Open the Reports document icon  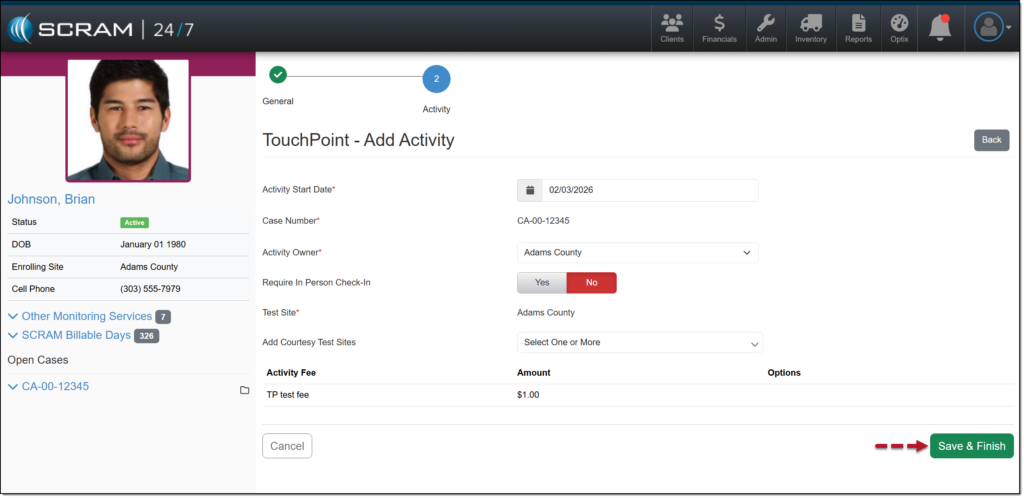click(857, 28)
